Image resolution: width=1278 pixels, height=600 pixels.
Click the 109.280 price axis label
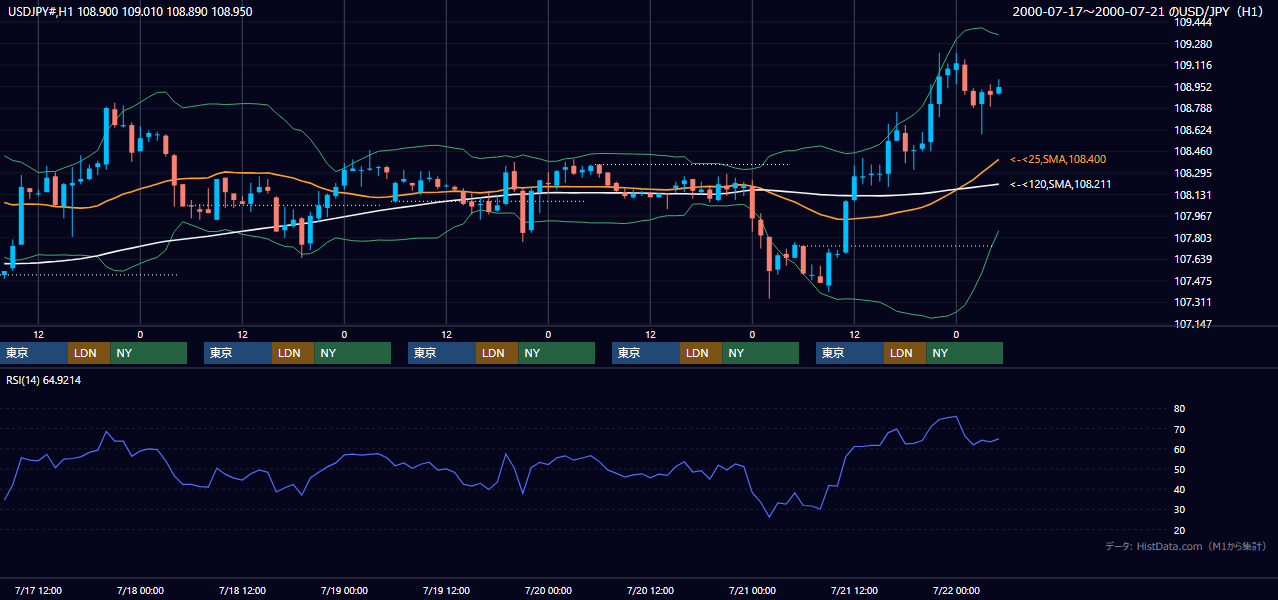[x=1193, y=44]
